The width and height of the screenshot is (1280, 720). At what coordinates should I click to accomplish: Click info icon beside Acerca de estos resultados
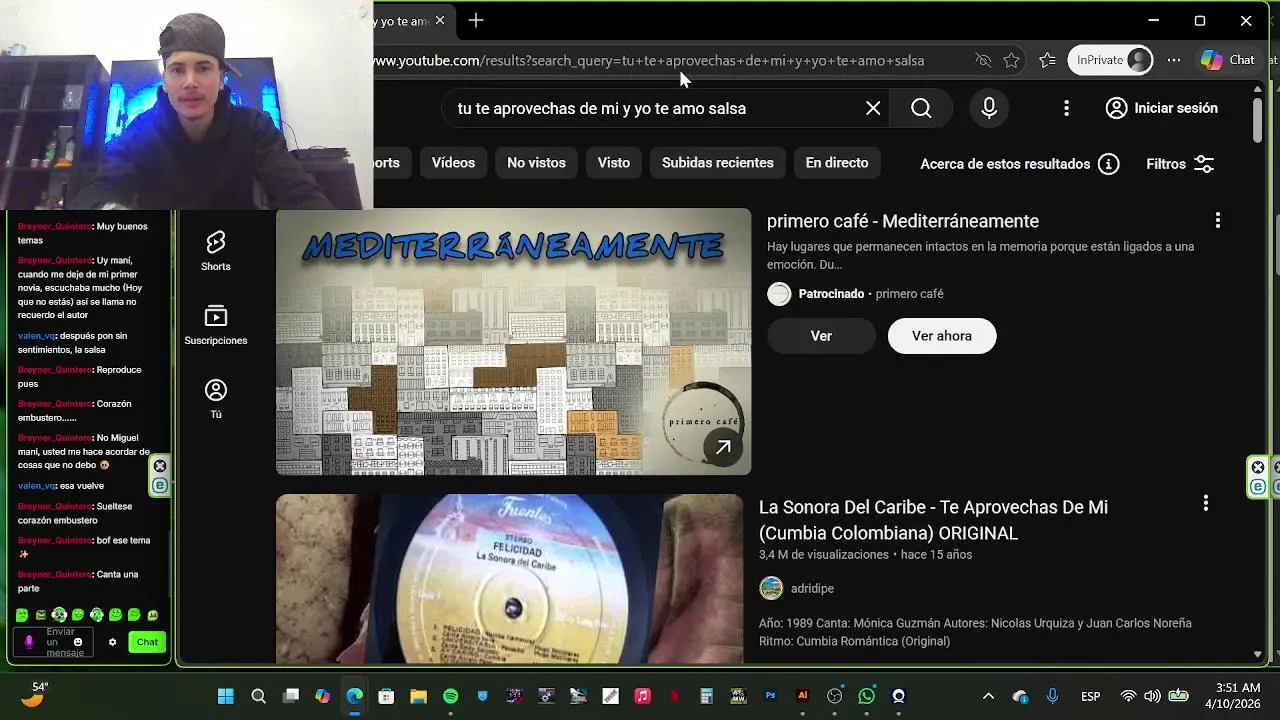[1108, 164]
